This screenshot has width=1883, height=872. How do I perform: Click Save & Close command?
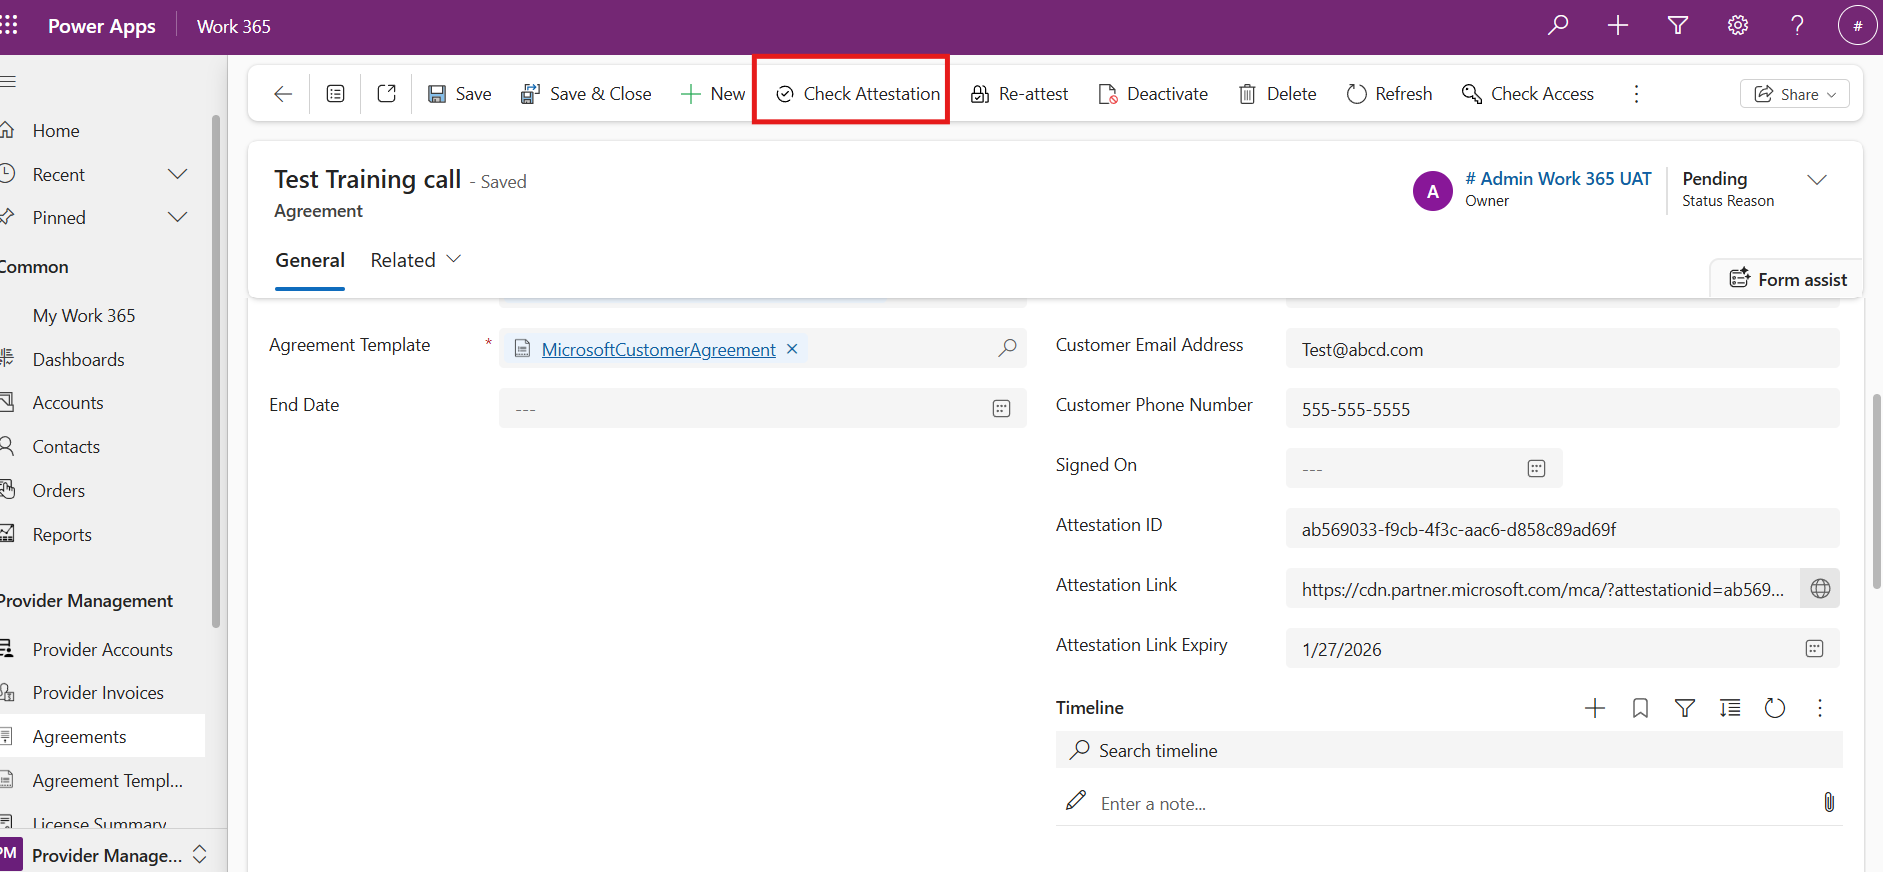coord(586,94)
